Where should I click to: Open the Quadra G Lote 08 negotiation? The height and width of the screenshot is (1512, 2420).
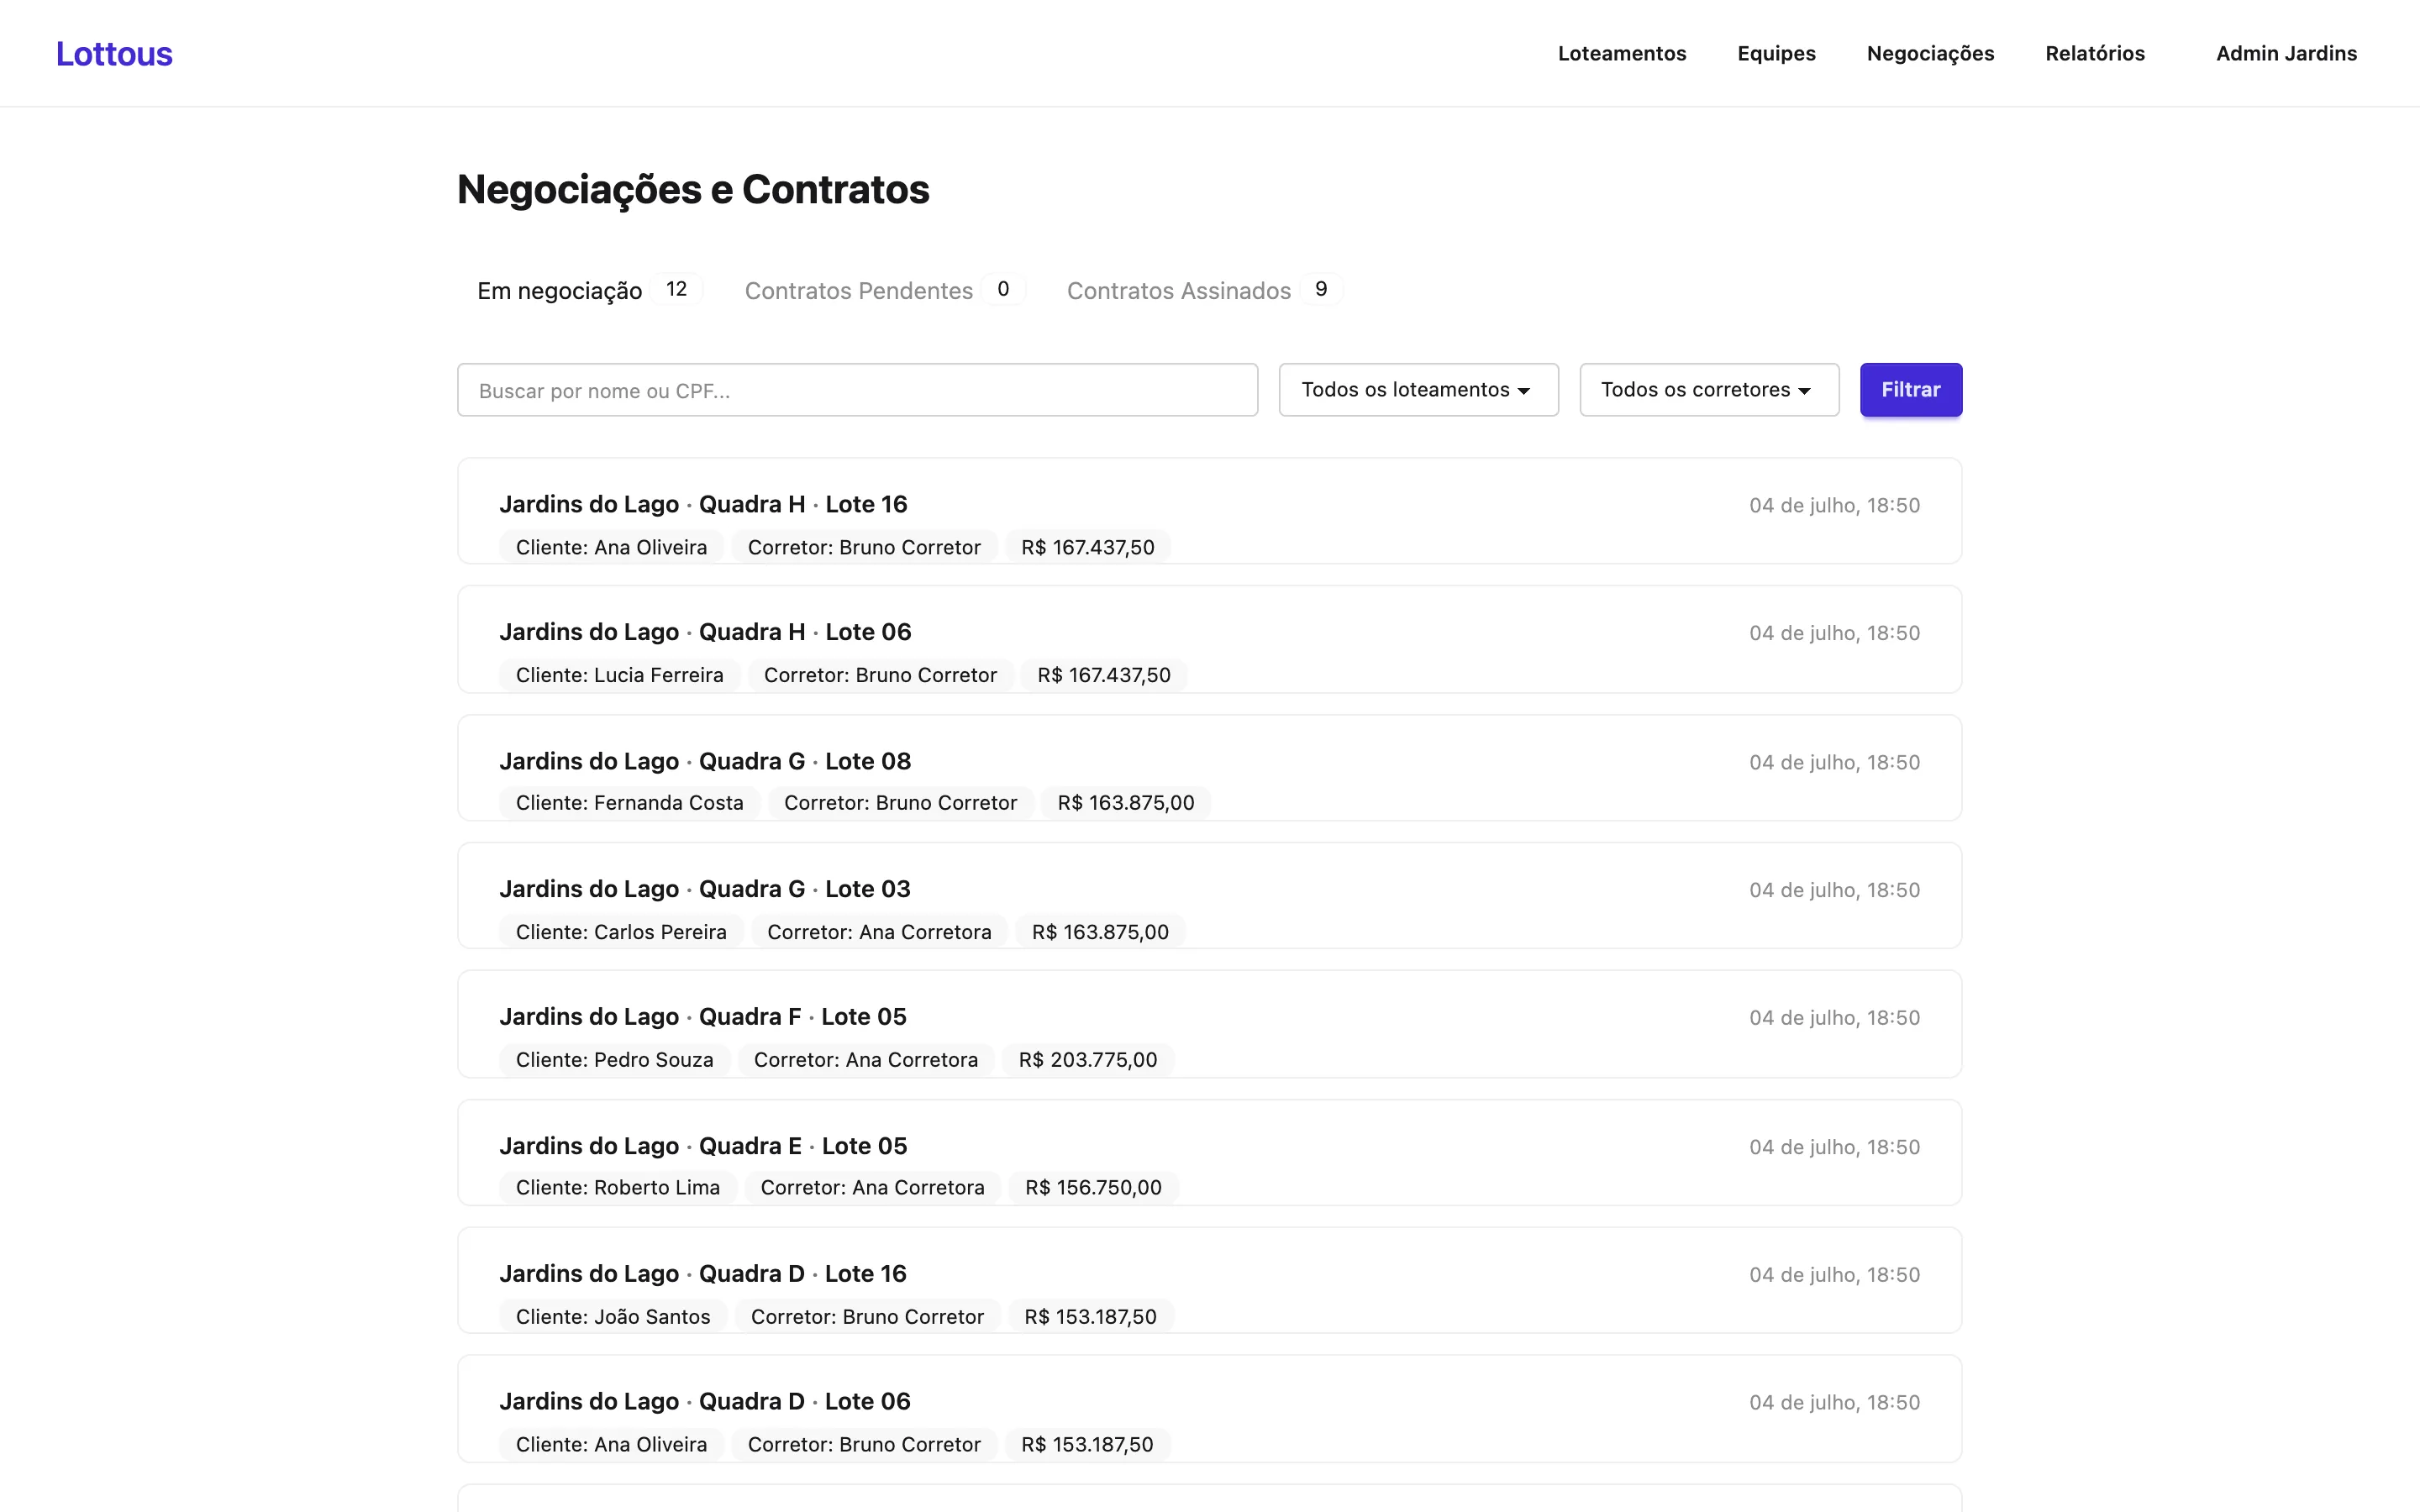[x=1209, y=768]
